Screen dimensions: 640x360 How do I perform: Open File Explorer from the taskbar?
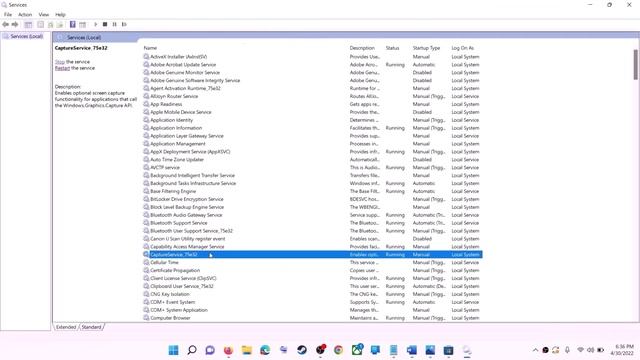click(x=247, y=350)
